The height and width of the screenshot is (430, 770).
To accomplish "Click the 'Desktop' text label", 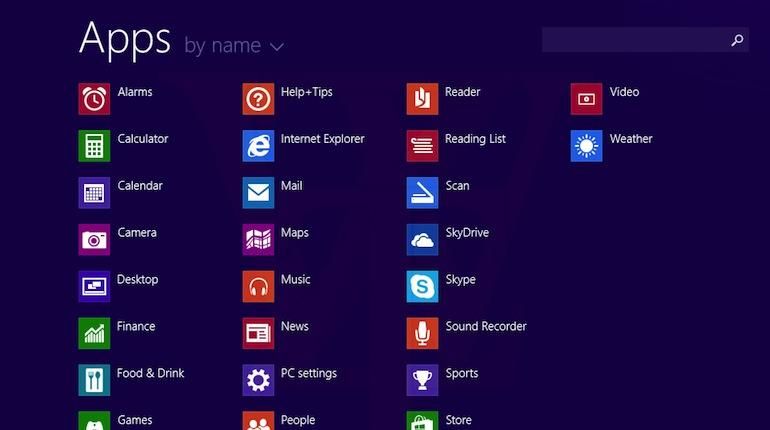I will click(138, 280).
